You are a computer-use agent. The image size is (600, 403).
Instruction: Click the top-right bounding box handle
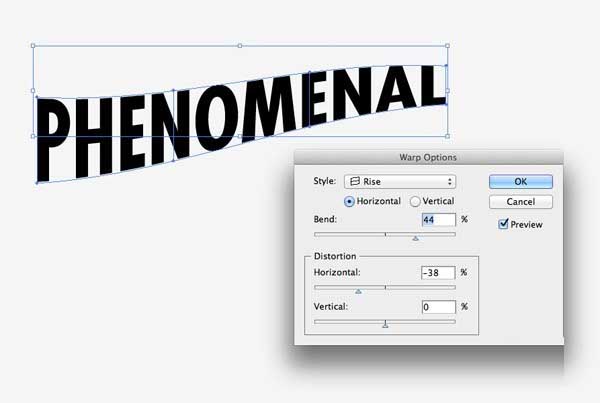tap(447, 46)
